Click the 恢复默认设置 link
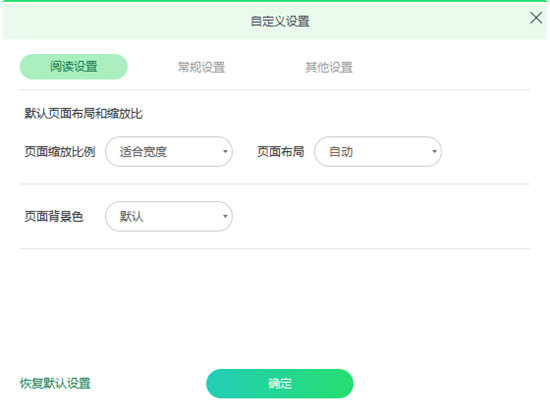The height and width of the screenshot is (418, 550). (55, 383)
